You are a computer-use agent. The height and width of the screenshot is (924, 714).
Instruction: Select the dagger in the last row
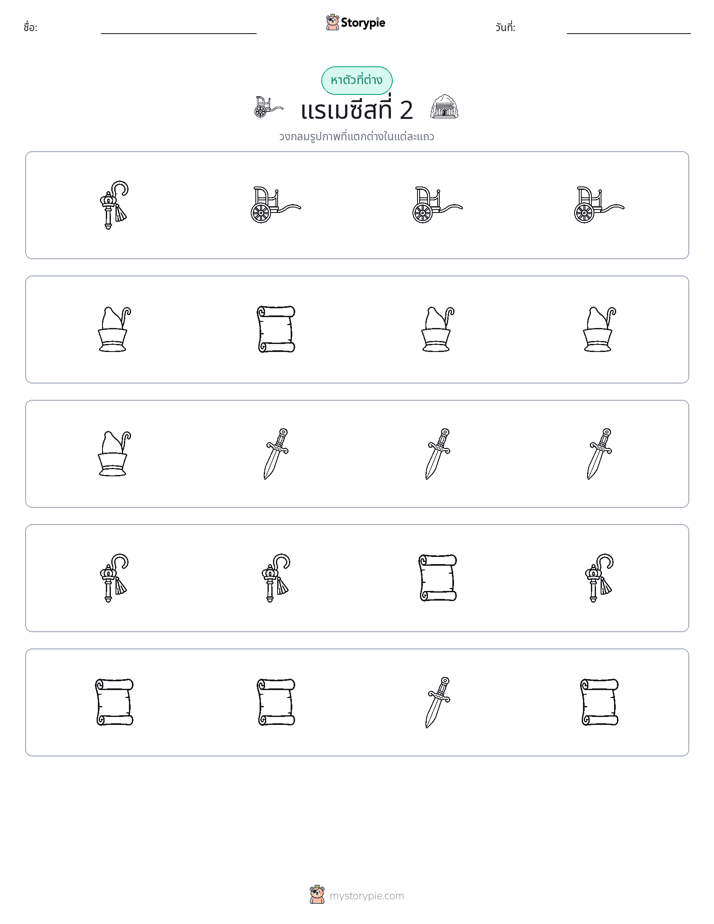[438, 702]
